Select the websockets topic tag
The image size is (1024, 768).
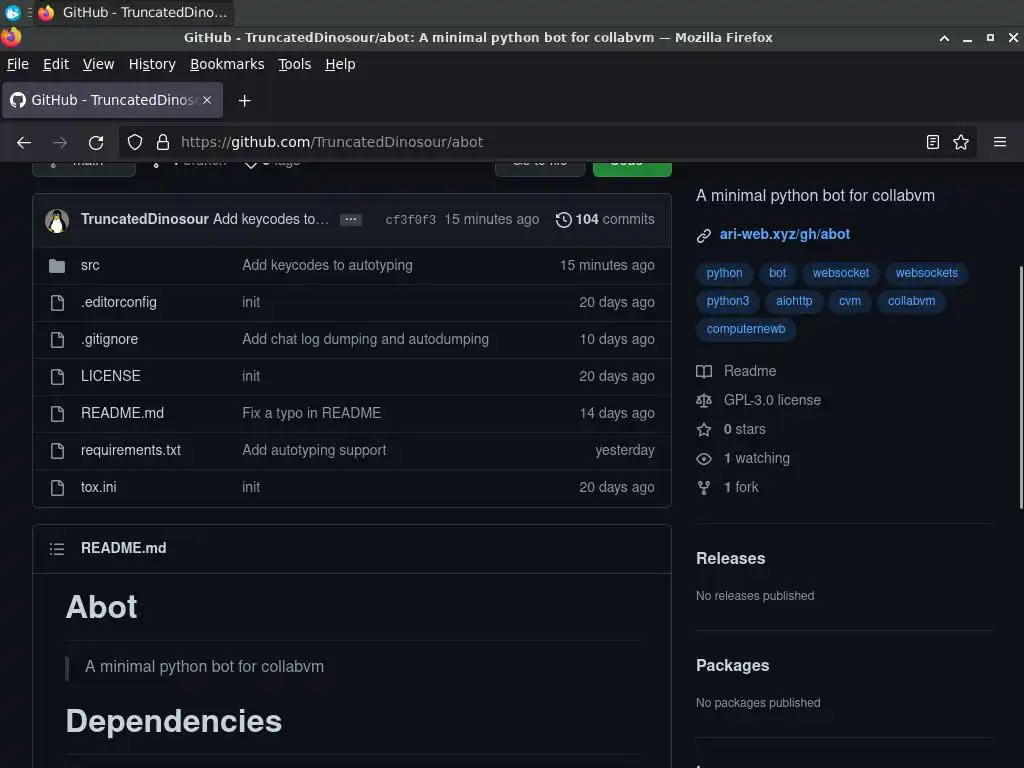click(926, 273)
